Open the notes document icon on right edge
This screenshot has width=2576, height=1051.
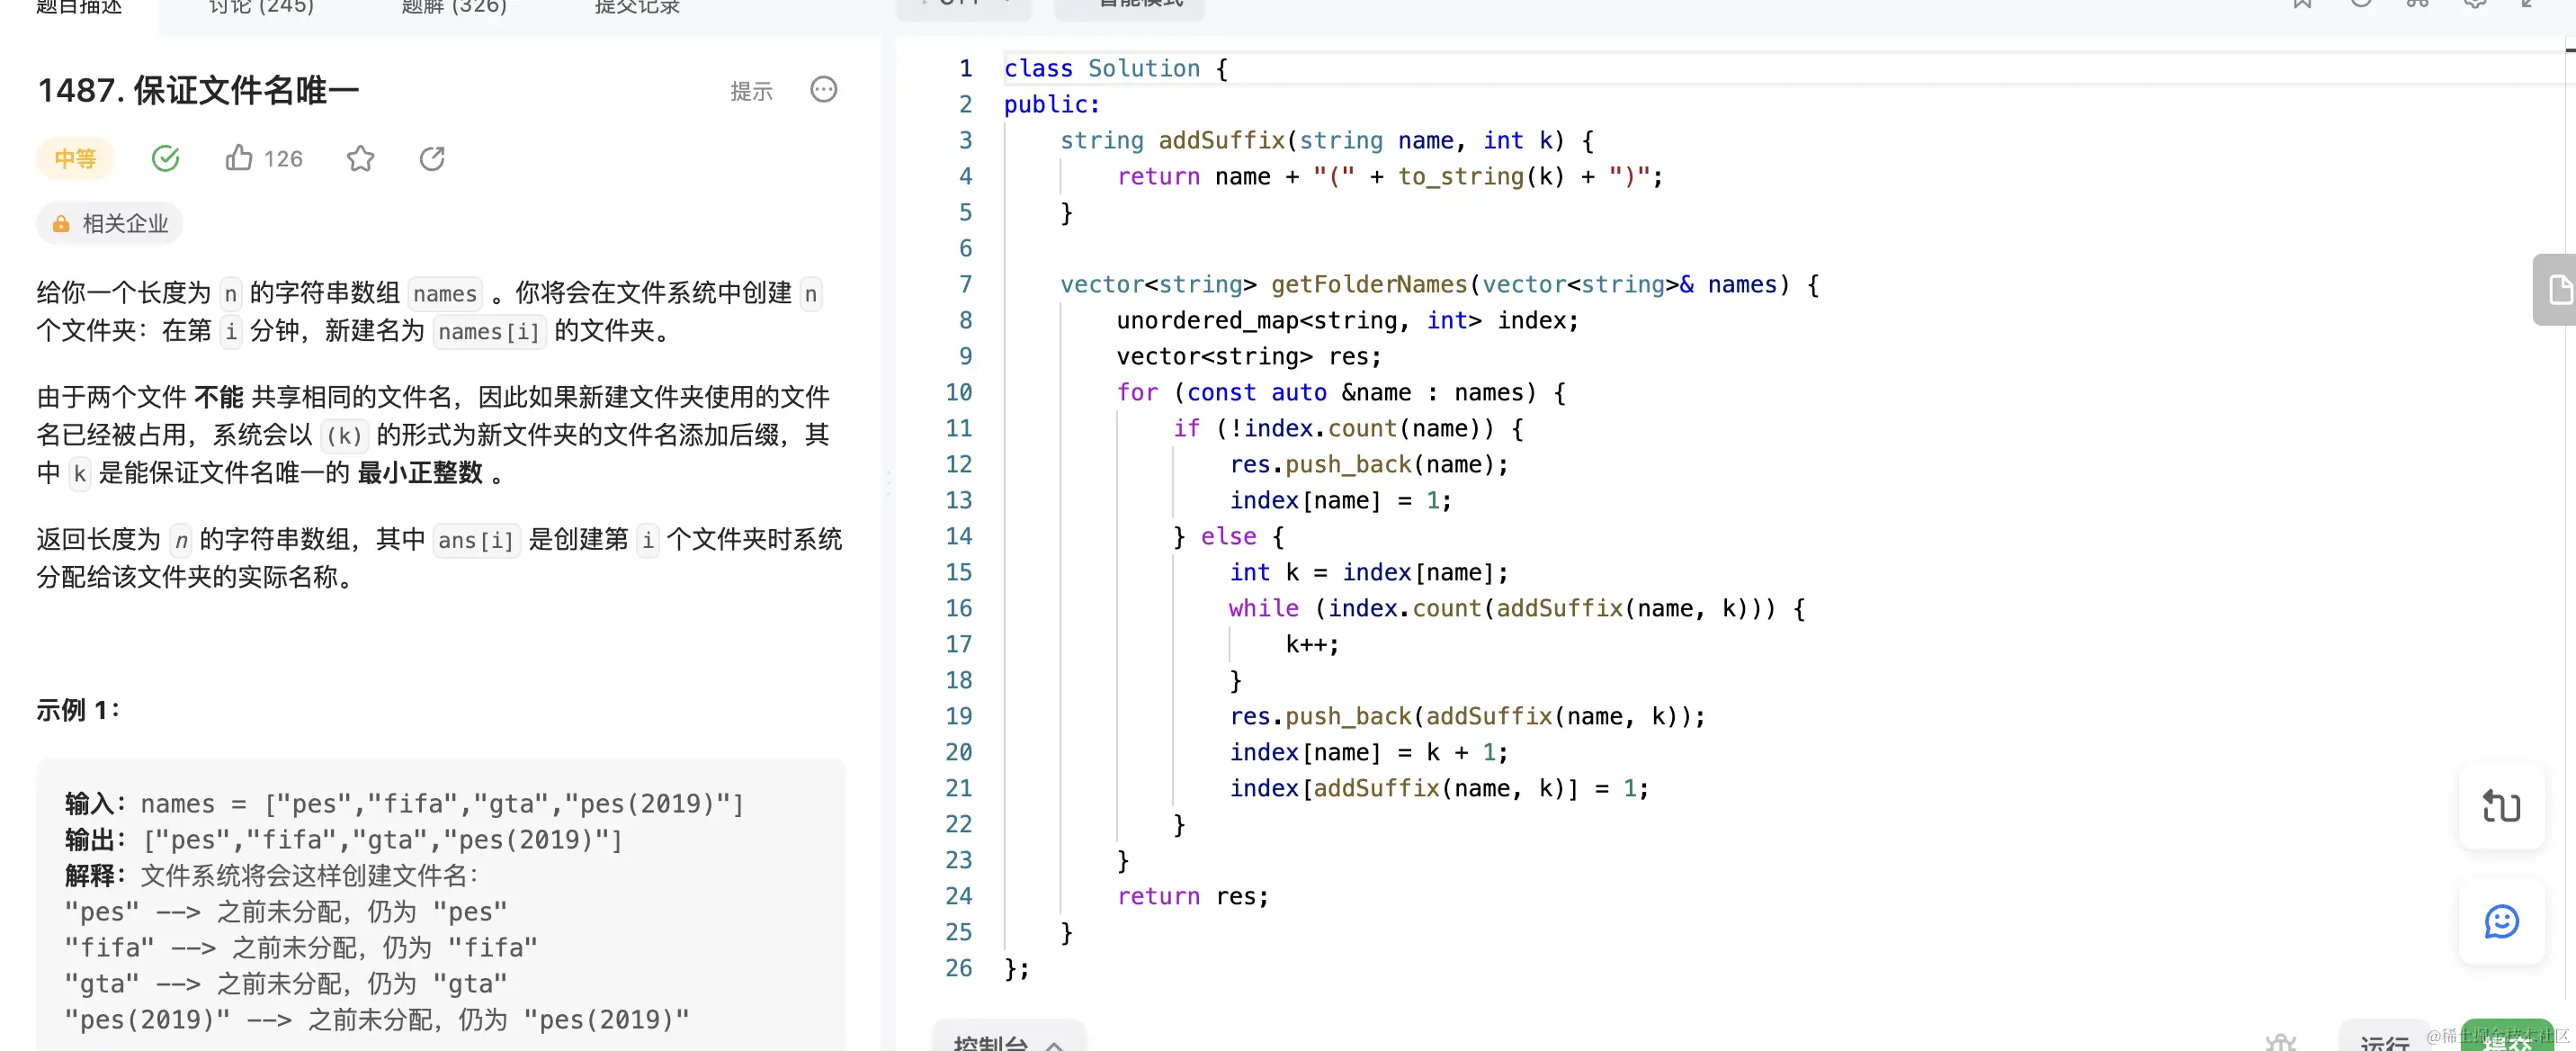click(2558, 290)
